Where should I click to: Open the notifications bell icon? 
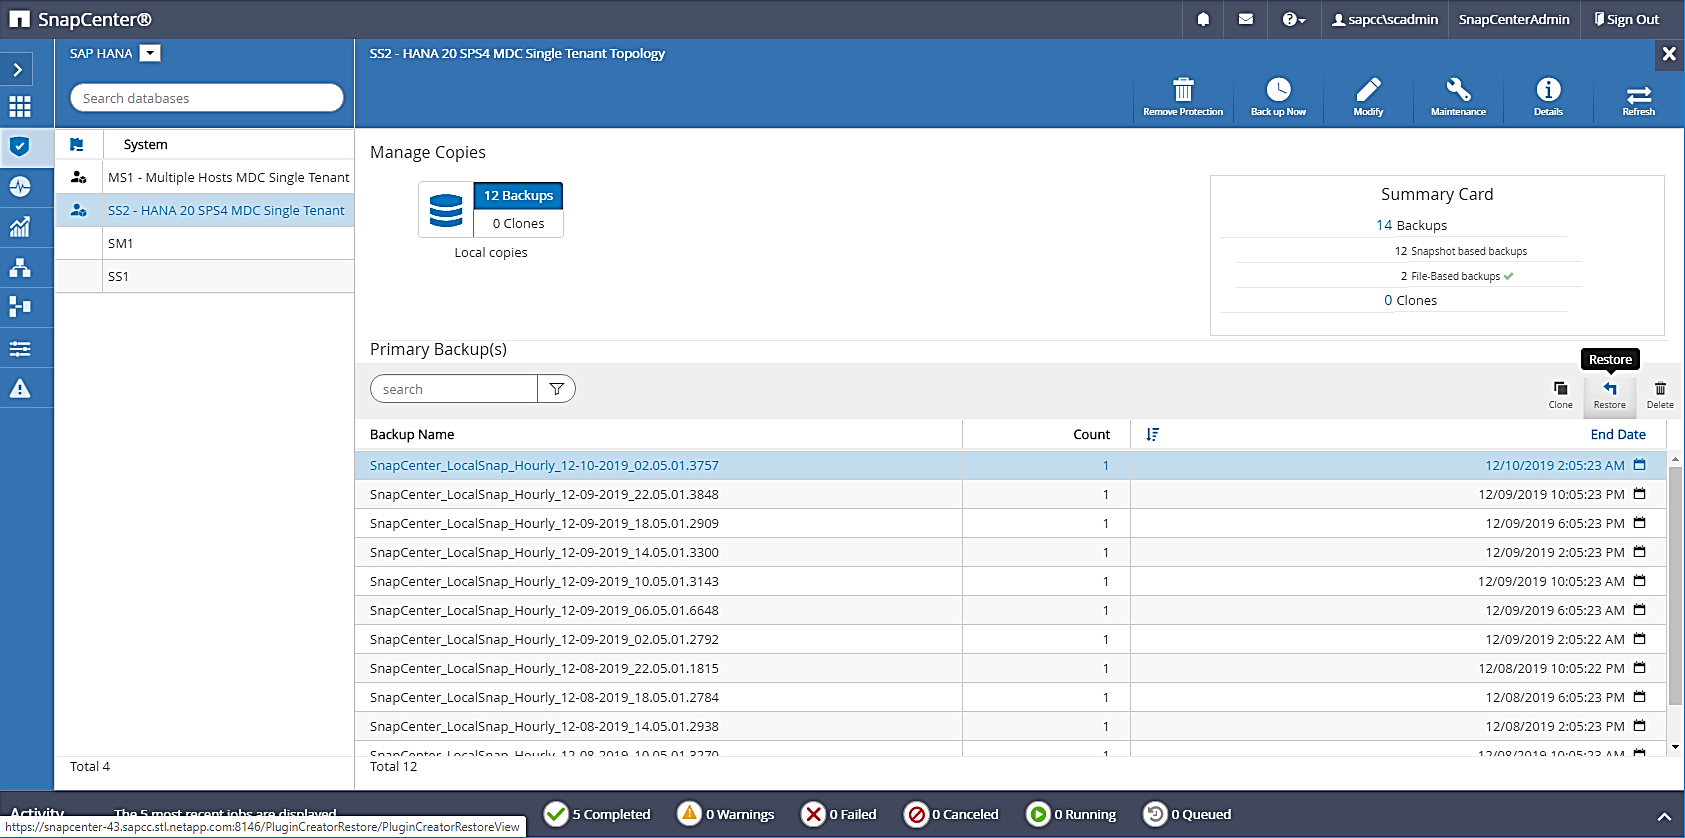pyautogui.click(x=1203, y=19)
